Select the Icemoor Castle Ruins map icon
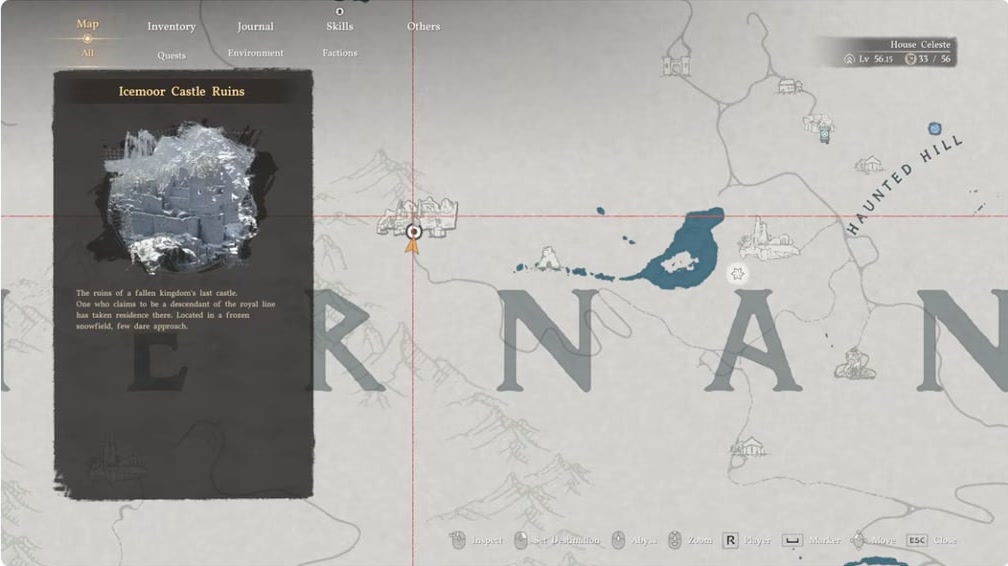The width and height of the screenshot is (1008, 566). [x=417, y=215]
